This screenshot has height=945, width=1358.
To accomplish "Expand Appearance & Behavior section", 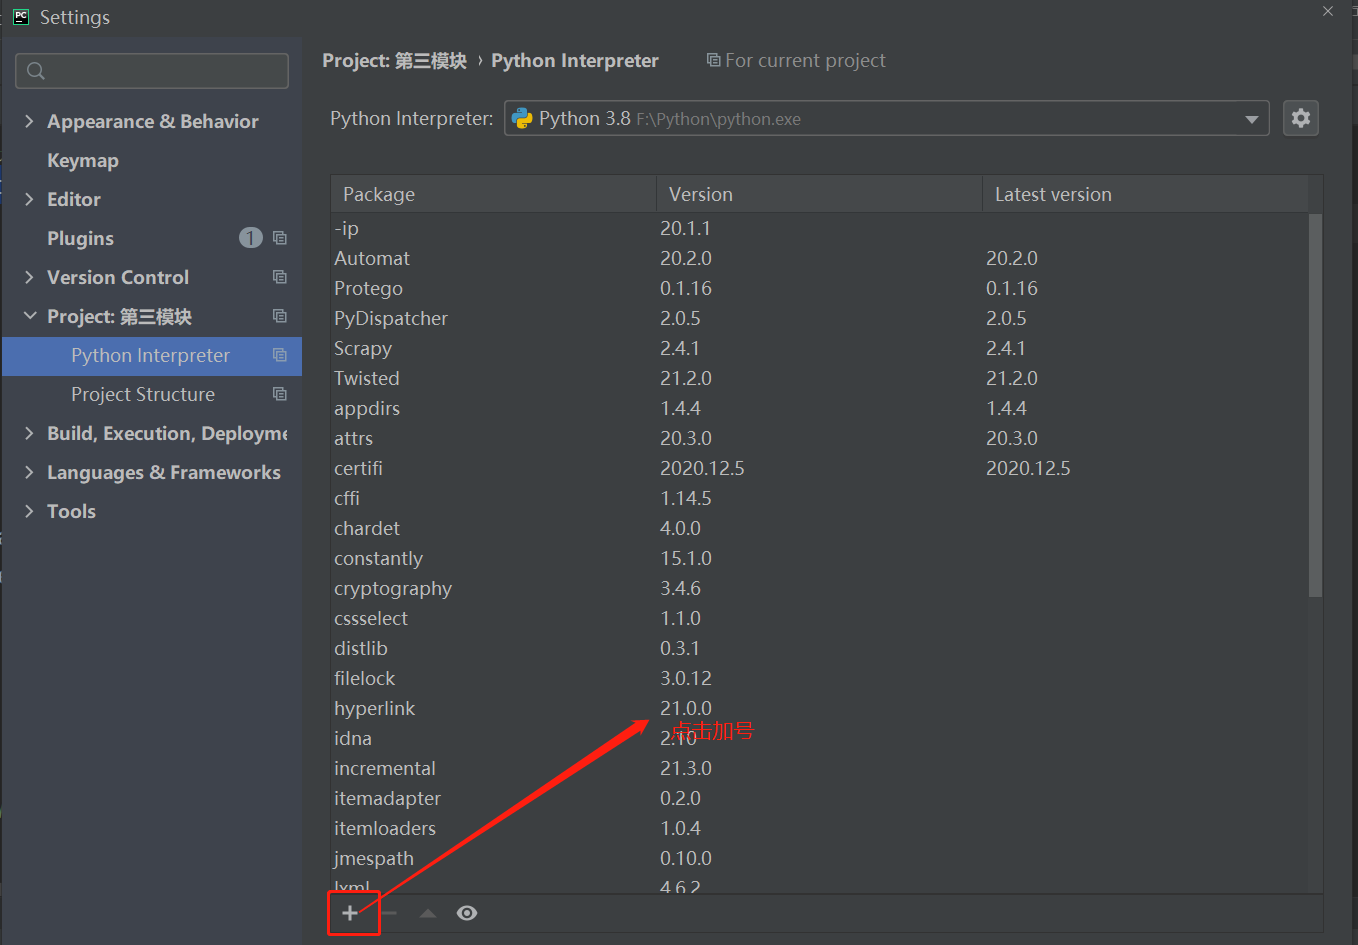I will (x=29, y=121).
